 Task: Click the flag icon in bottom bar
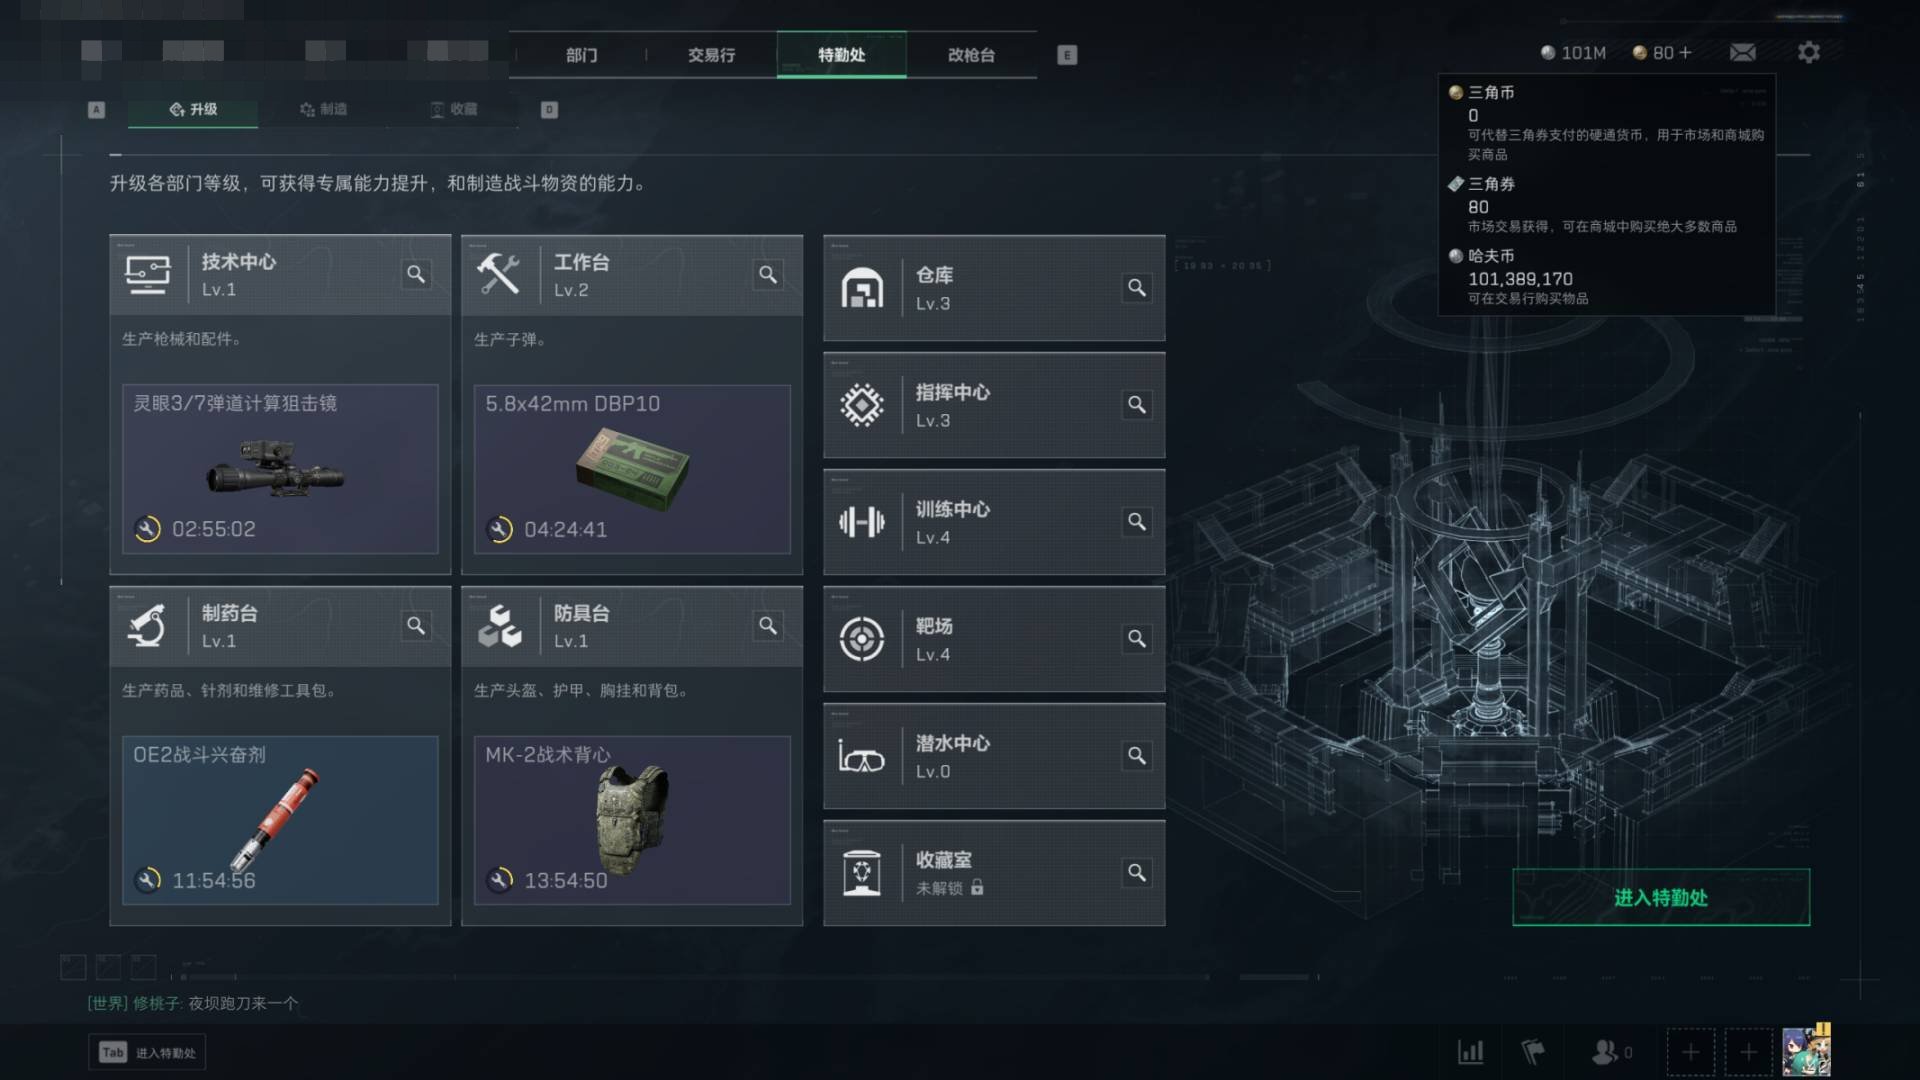pos(1533,1052)
